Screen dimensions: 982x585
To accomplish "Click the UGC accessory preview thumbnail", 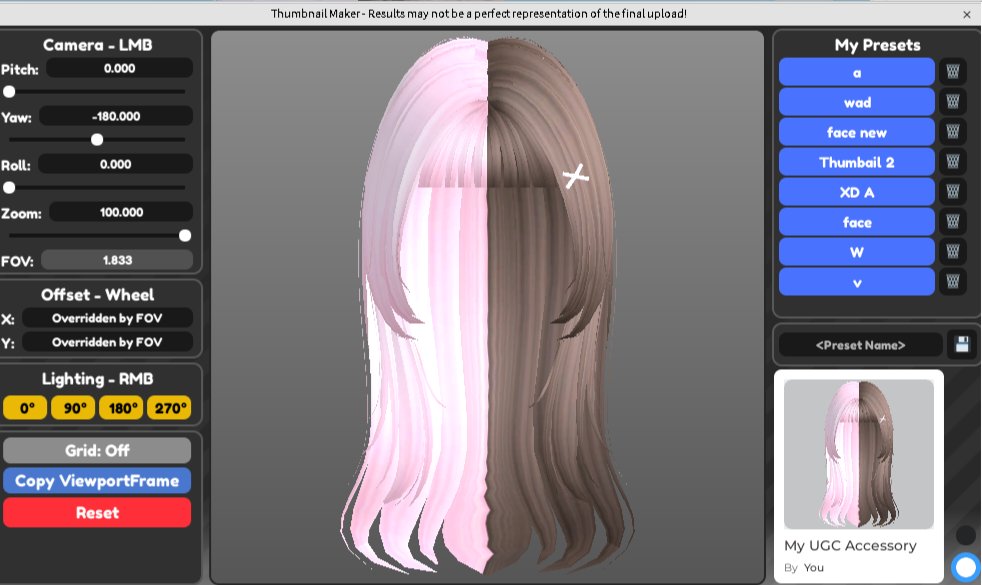I will coord(859,453).
